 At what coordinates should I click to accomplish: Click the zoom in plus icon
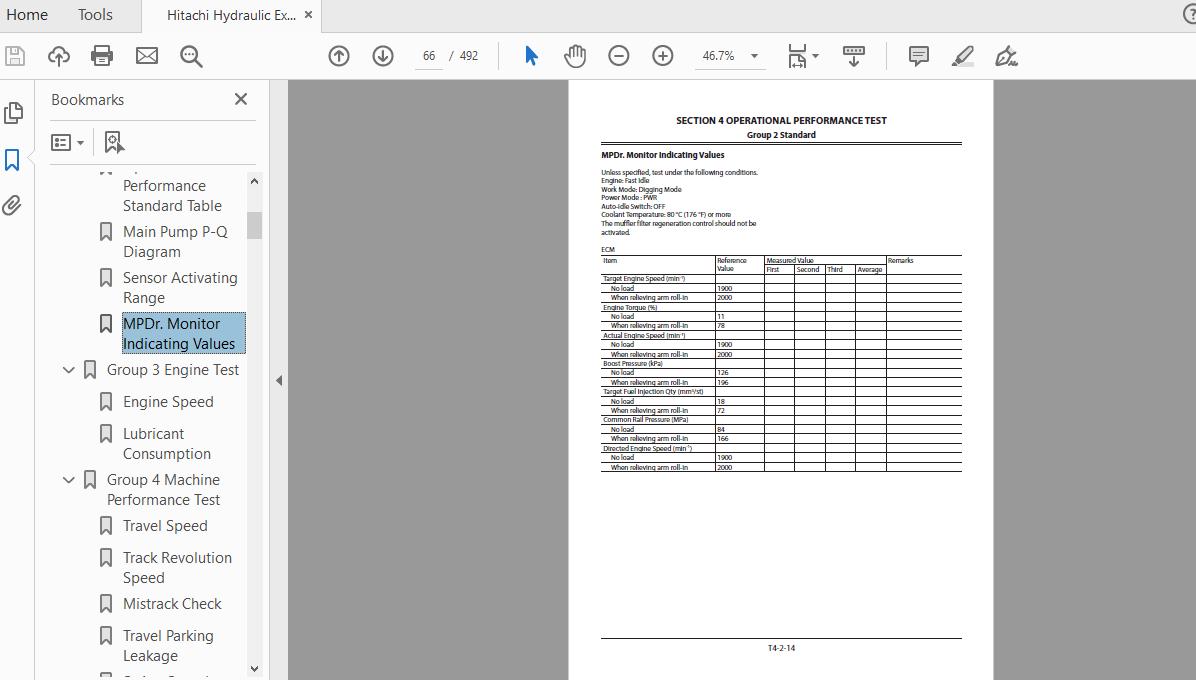tap(663, 56)
